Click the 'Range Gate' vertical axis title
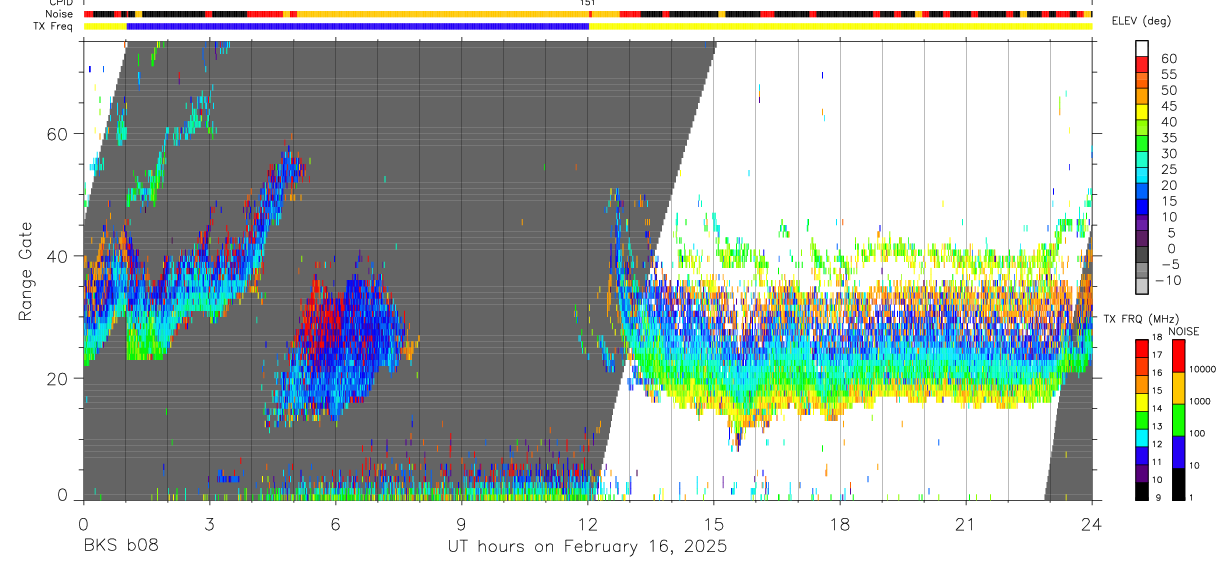Screen dimensions: 1228x567 [24, 271]
